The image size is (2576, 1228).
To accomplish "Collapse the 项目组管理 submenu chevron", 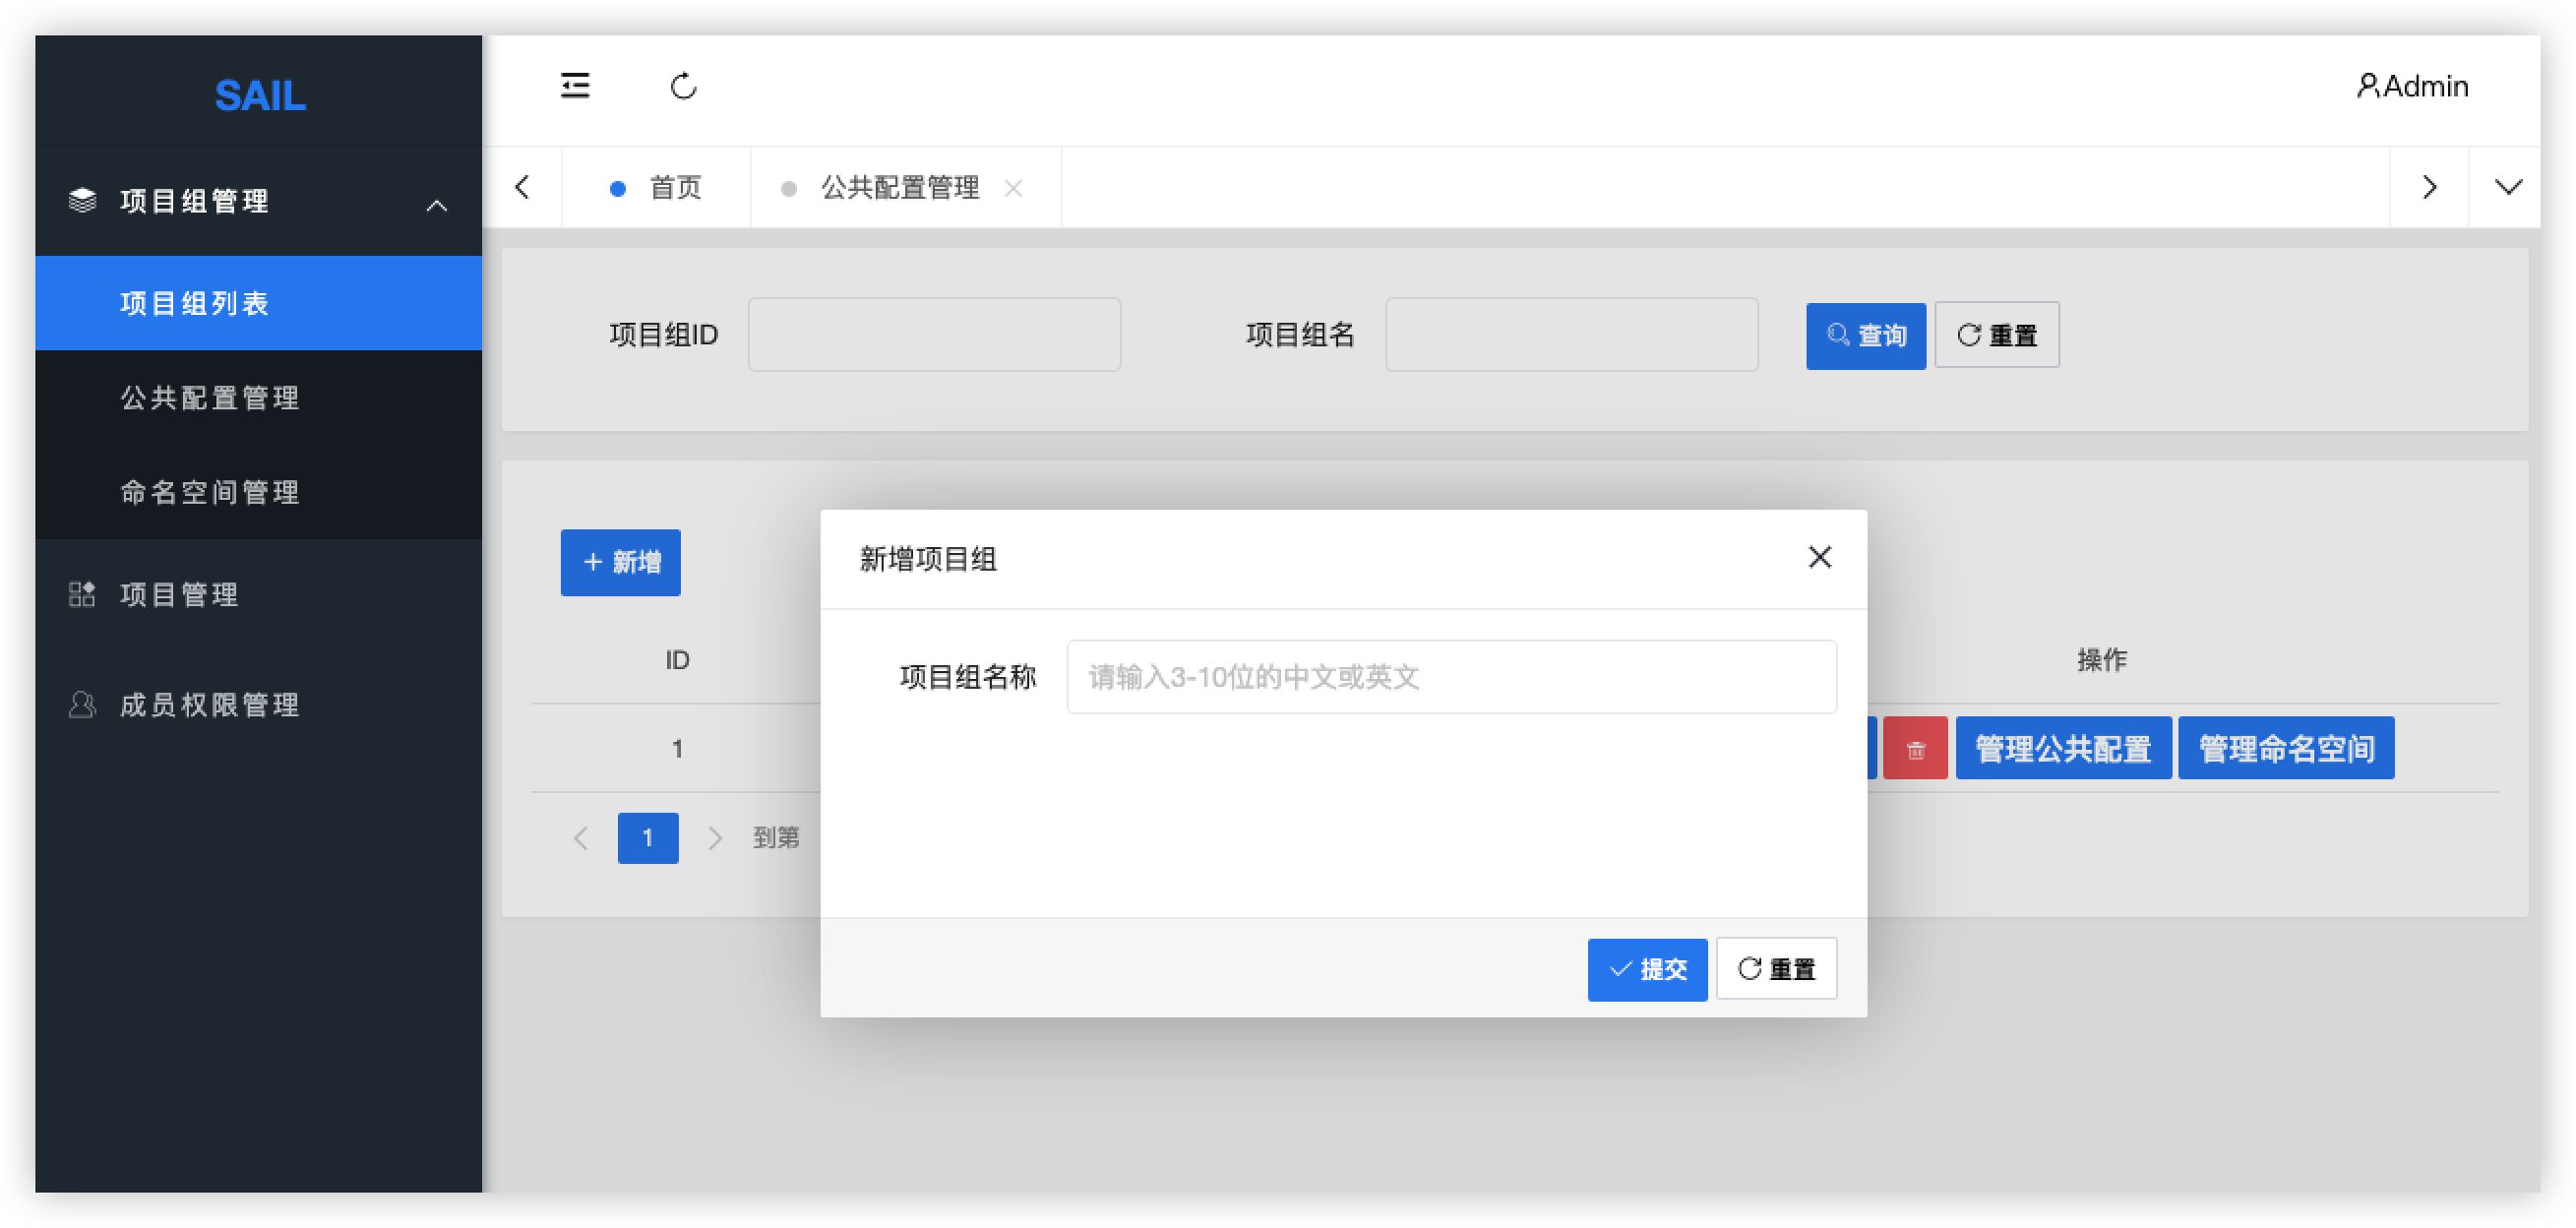I will point(438,205).
